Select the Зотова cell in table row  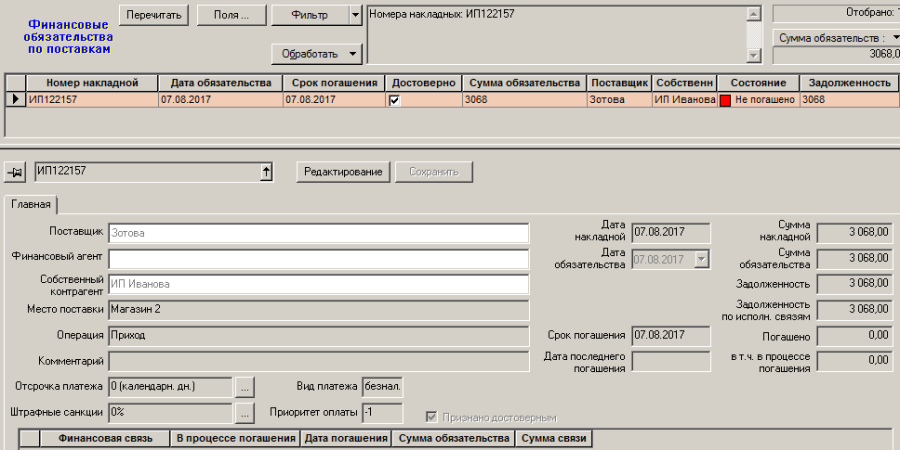coord(620,99)
